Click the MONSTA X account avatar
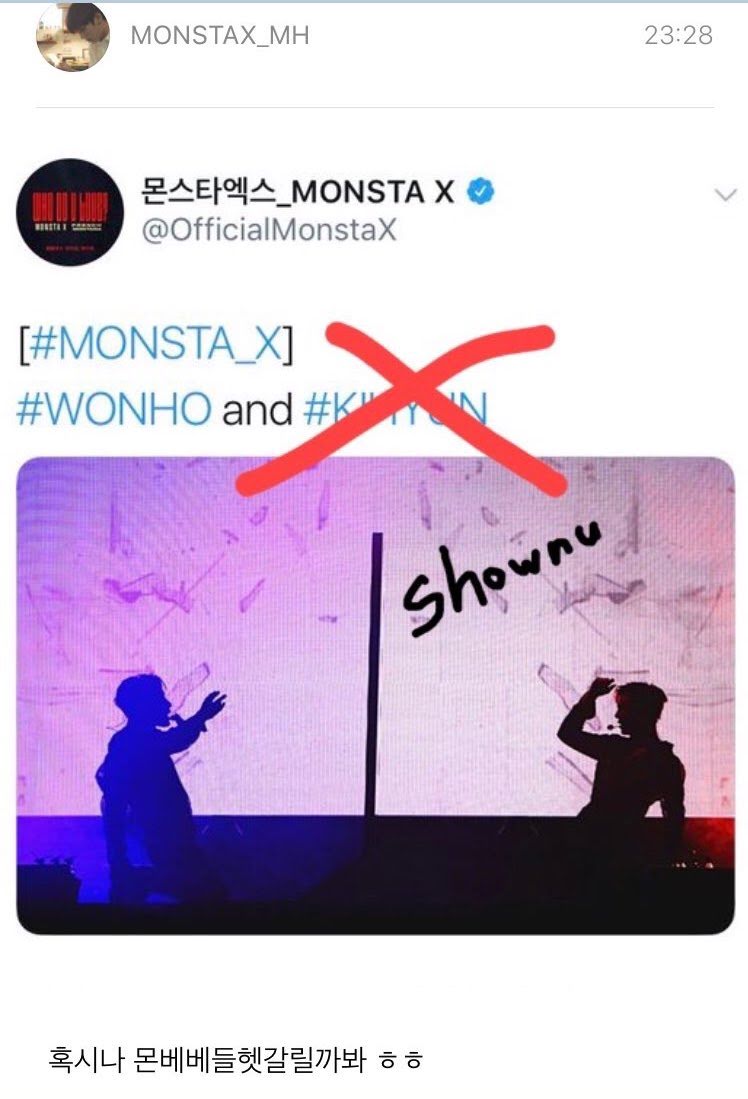 coord(70,212)
